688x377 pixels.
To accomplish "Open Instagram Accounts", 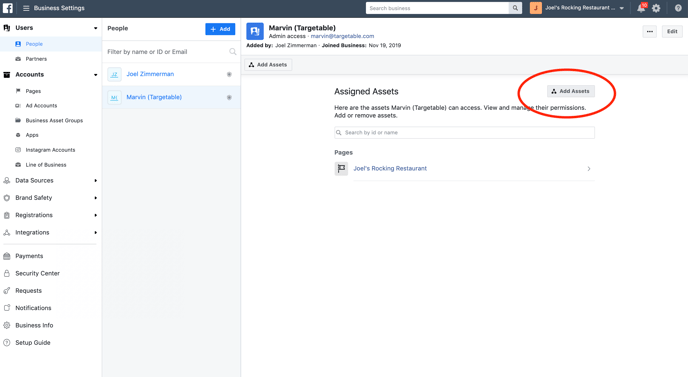I will click(x=50, y=150).
